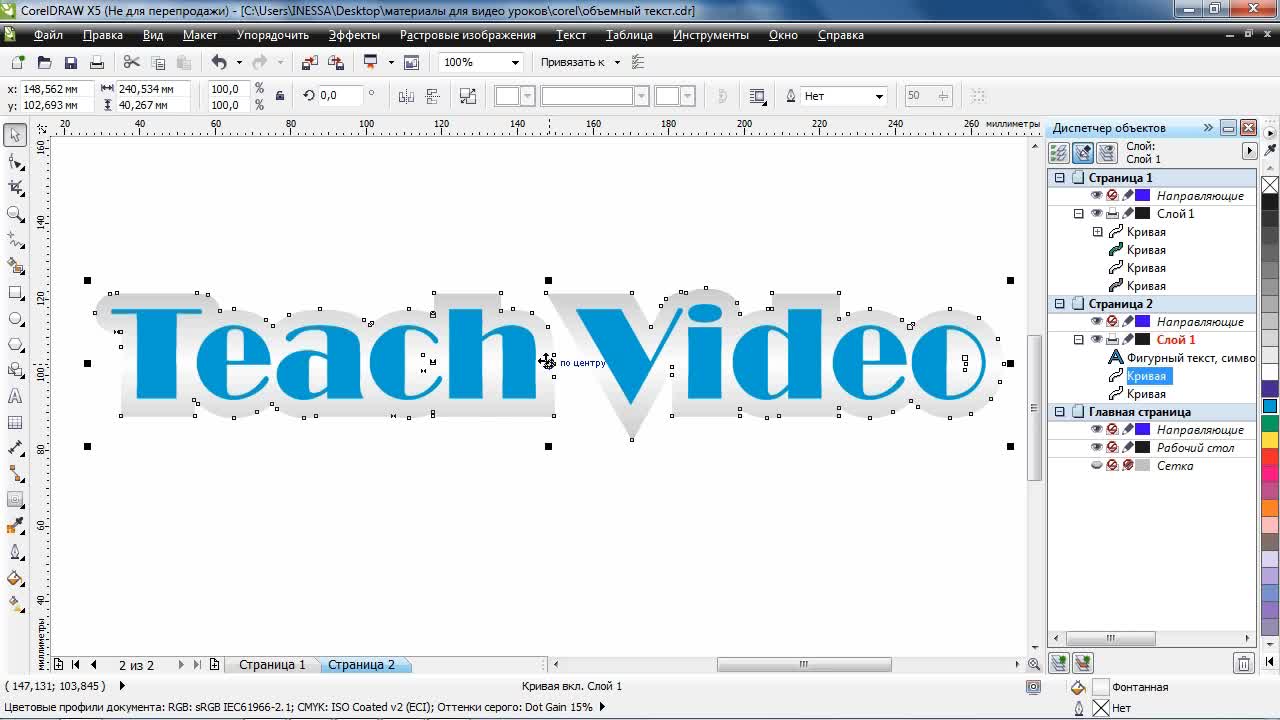This screenshot has height=720, width=1280.
Task: Select the Basic shapes tool
Action: [x=15, y=370]
